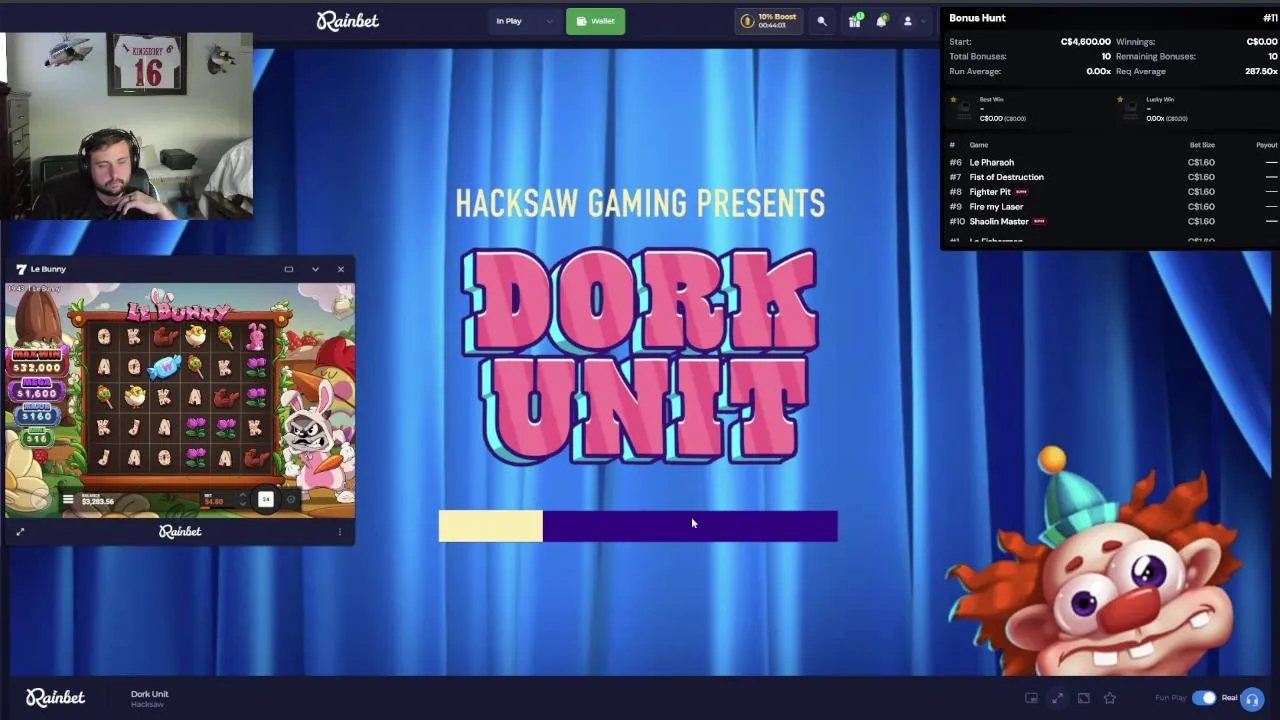Open Le Bunny hamburger menu
Screen dimensions: 1280x720
click(x=68, y=500)
